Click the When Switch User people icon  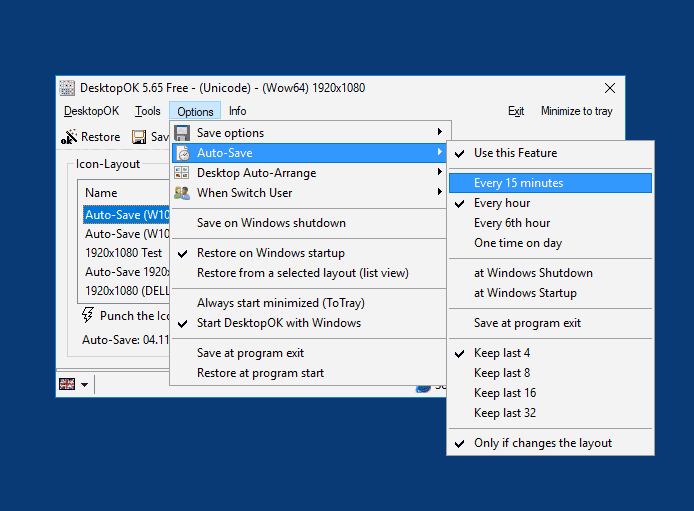coord(182,193)
